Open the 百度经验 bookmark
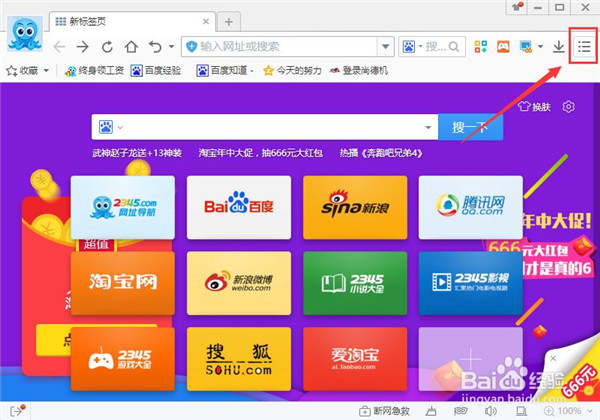 158,71
